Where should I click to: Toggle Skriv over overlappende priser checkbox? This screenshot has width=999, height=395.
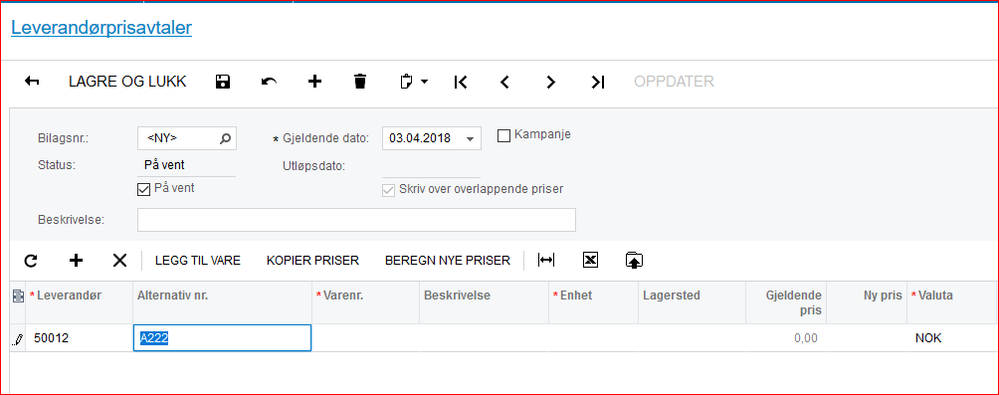click(388, 190)
